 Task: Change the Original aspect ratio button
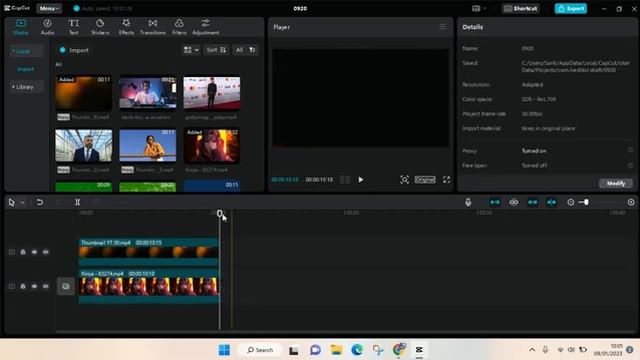point(425,180)
